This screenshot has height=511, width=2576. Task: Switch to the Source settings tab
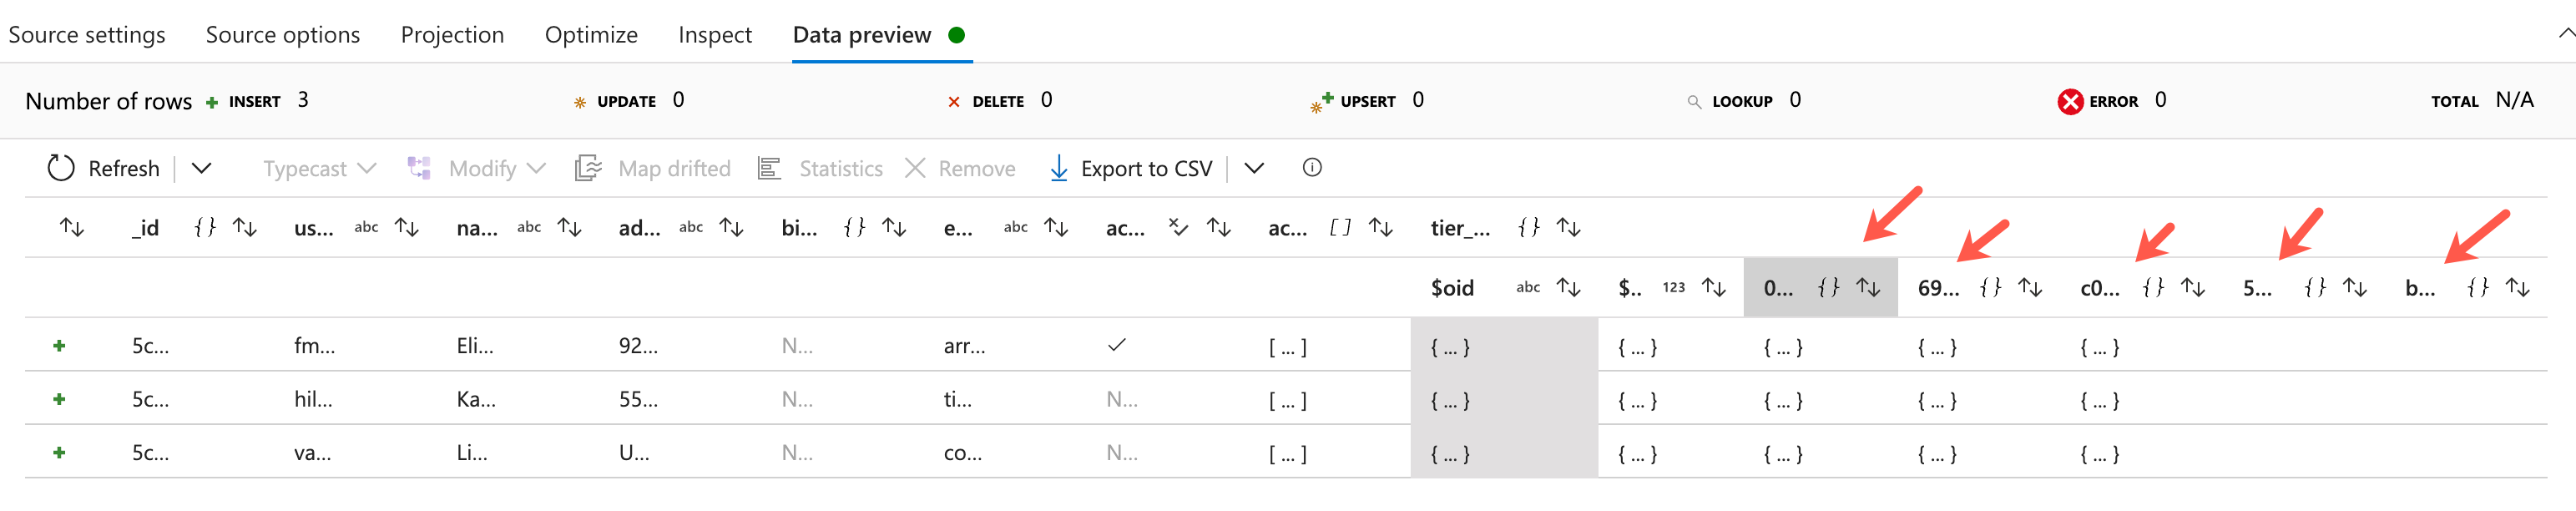tap(87, 34)
